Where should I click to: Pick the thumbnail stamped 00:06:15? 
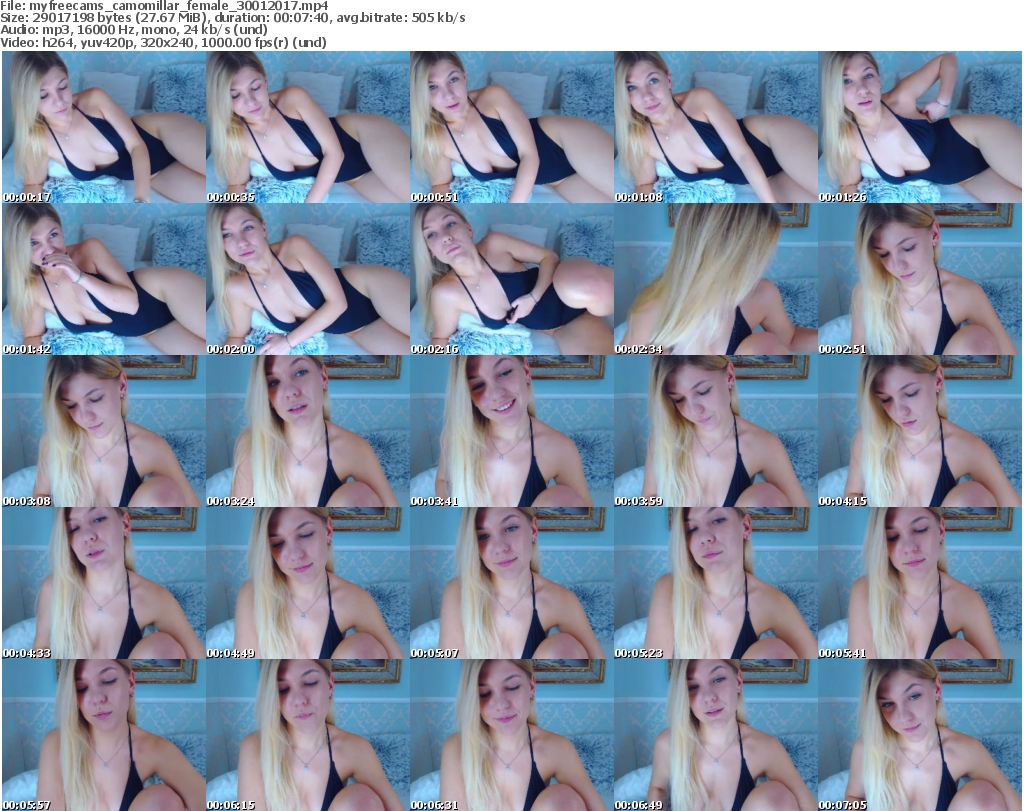click(308, 735)
